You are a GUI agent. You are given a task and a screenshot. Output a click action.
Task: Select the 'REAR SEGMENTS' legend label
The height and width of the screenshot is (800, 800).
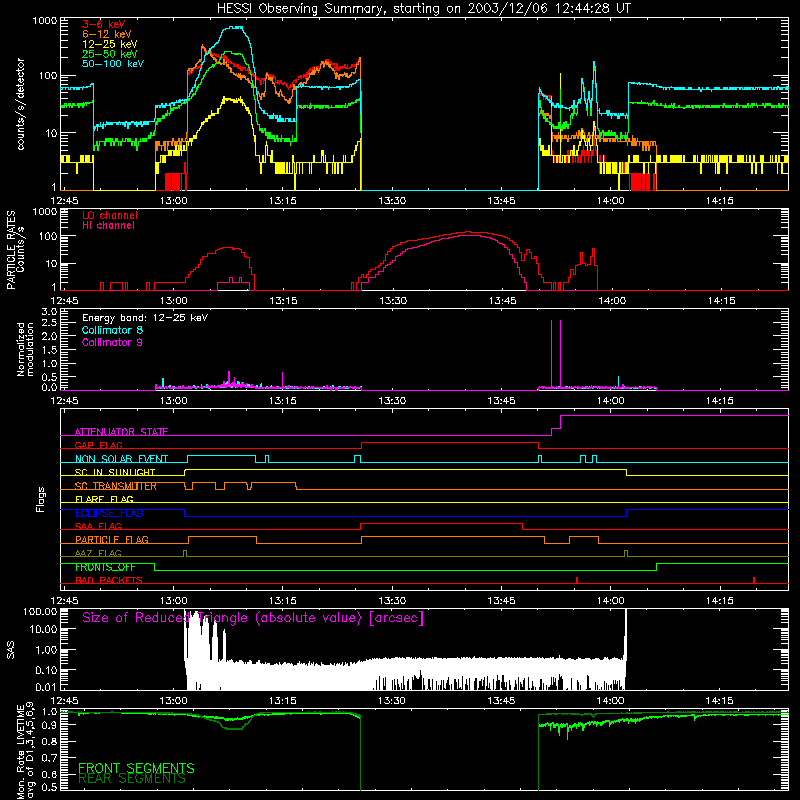pos(132,779)
